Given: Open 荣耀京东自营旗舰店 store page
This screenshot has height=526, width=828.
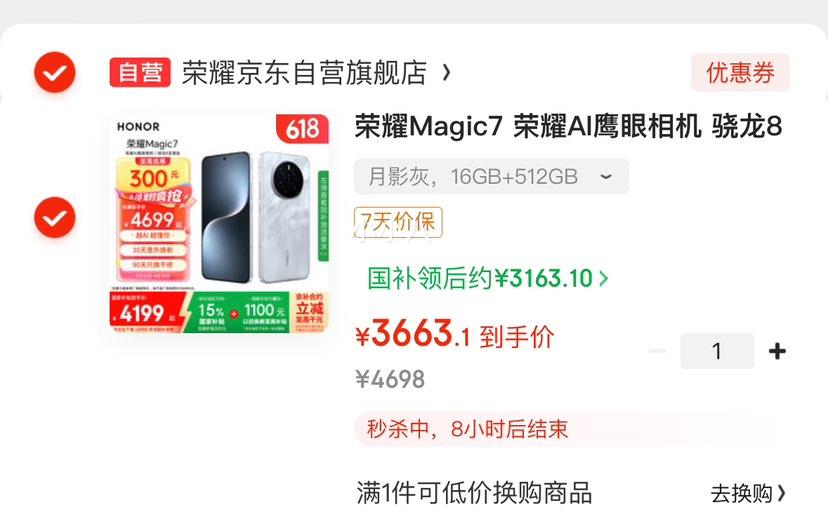Looking at the screenshot, I should click(304, 72).
